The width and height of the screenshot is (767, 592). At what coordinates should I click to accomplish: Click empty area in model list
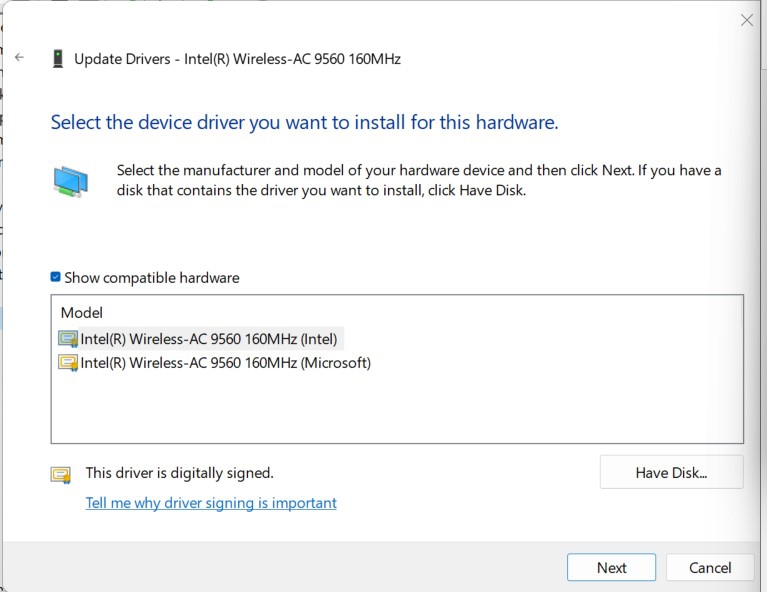pos(397,410)
